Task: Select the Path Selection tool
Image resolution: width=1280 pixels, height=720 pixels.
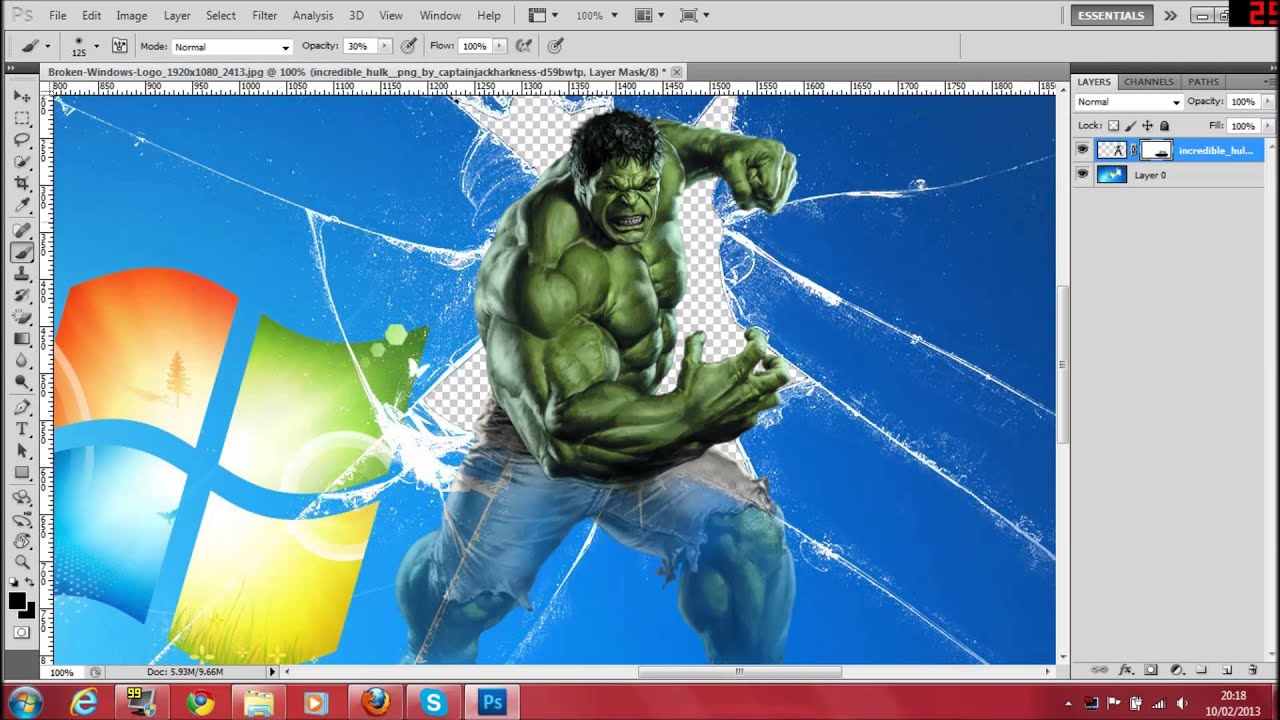Action: [21, 451]
